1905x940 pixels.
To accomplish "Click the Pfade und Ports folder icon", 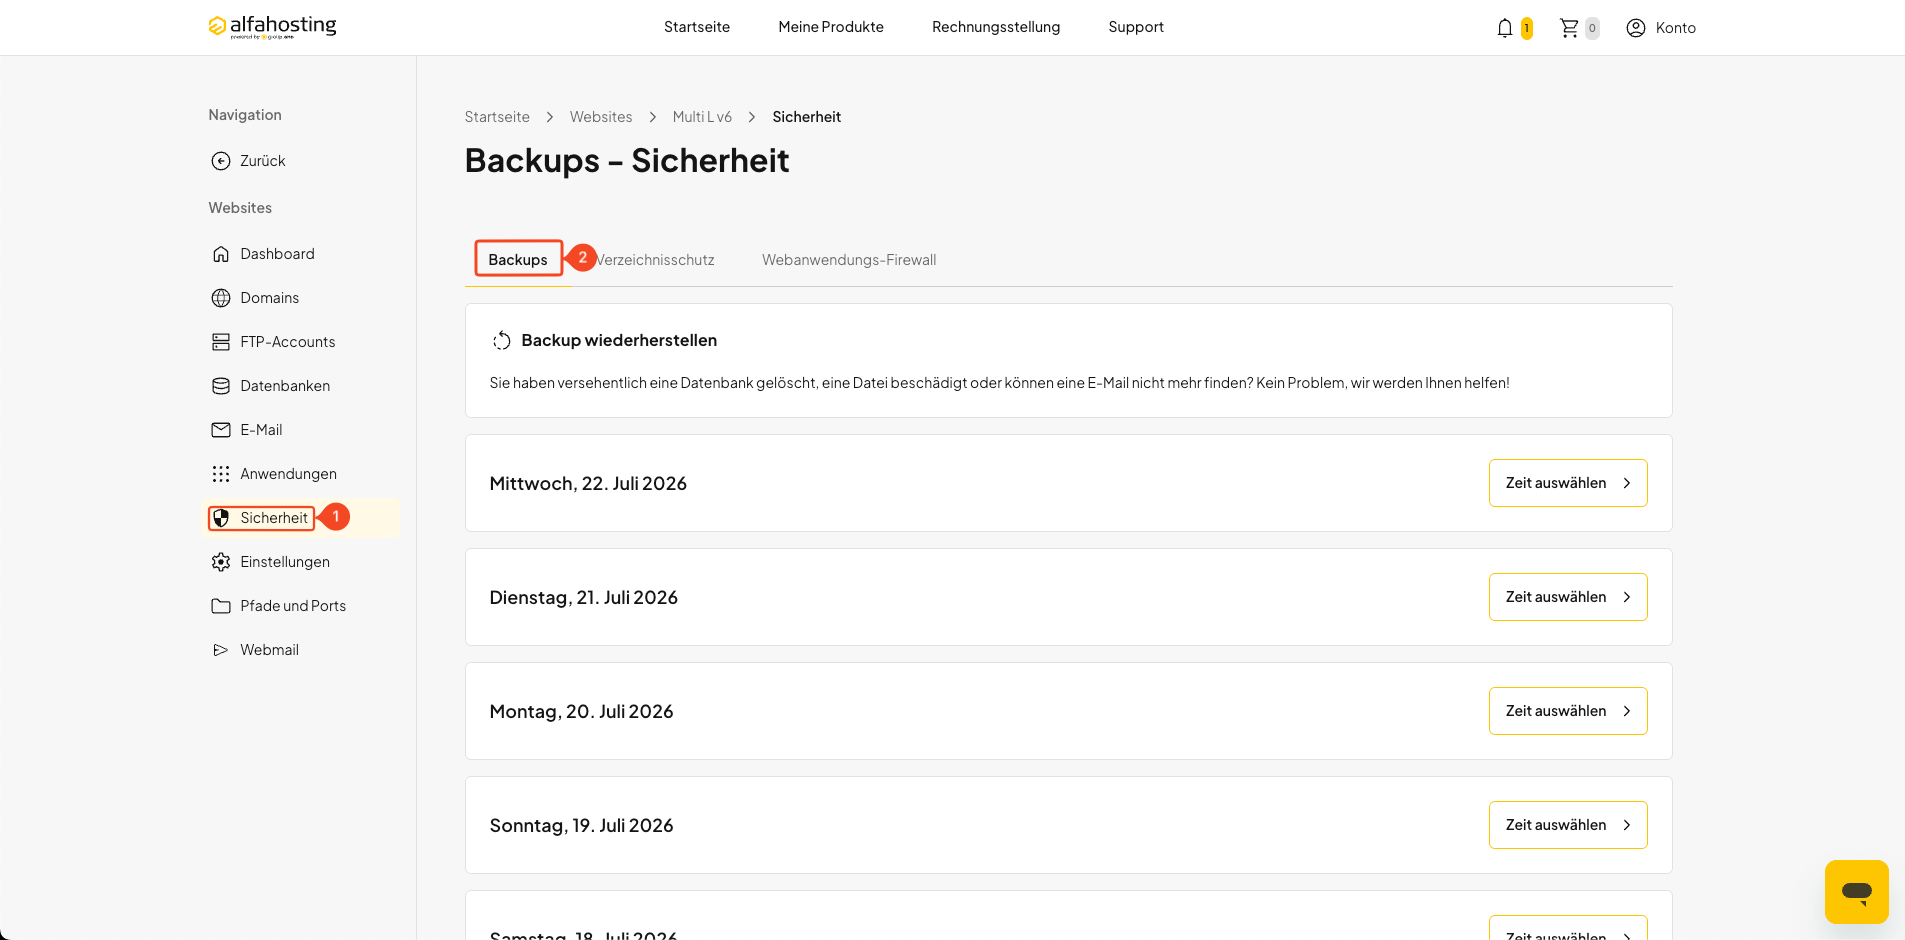I will [x=221, y=606].
